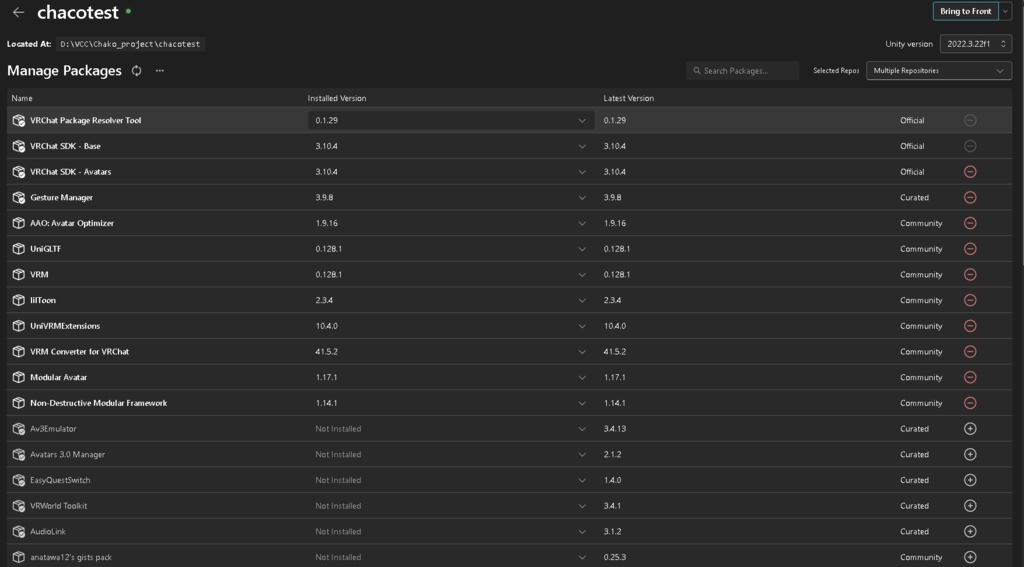Remove the UniGLTF package

coord(970,249)
